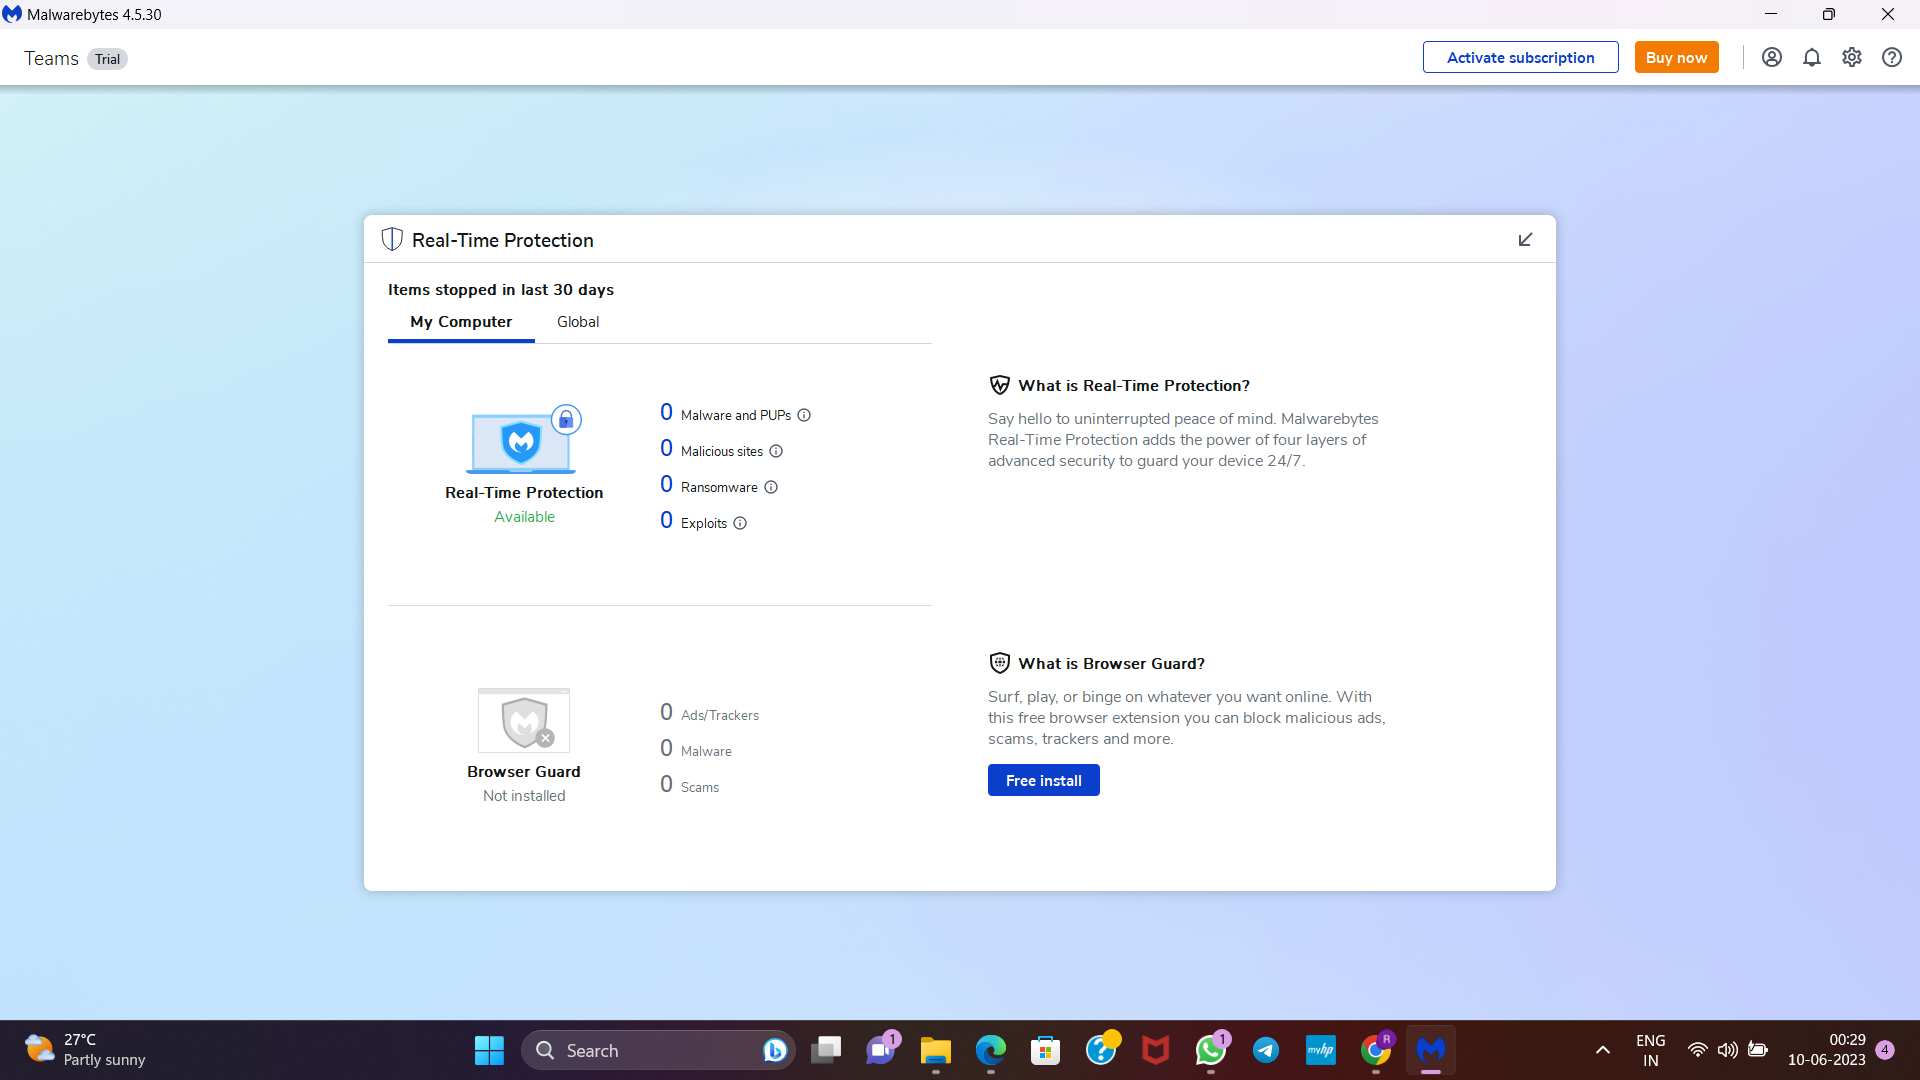Click the Available status under Real-Time Protection
Image resolution: width=1920 pixels, height=1080 pixels.
524,517
